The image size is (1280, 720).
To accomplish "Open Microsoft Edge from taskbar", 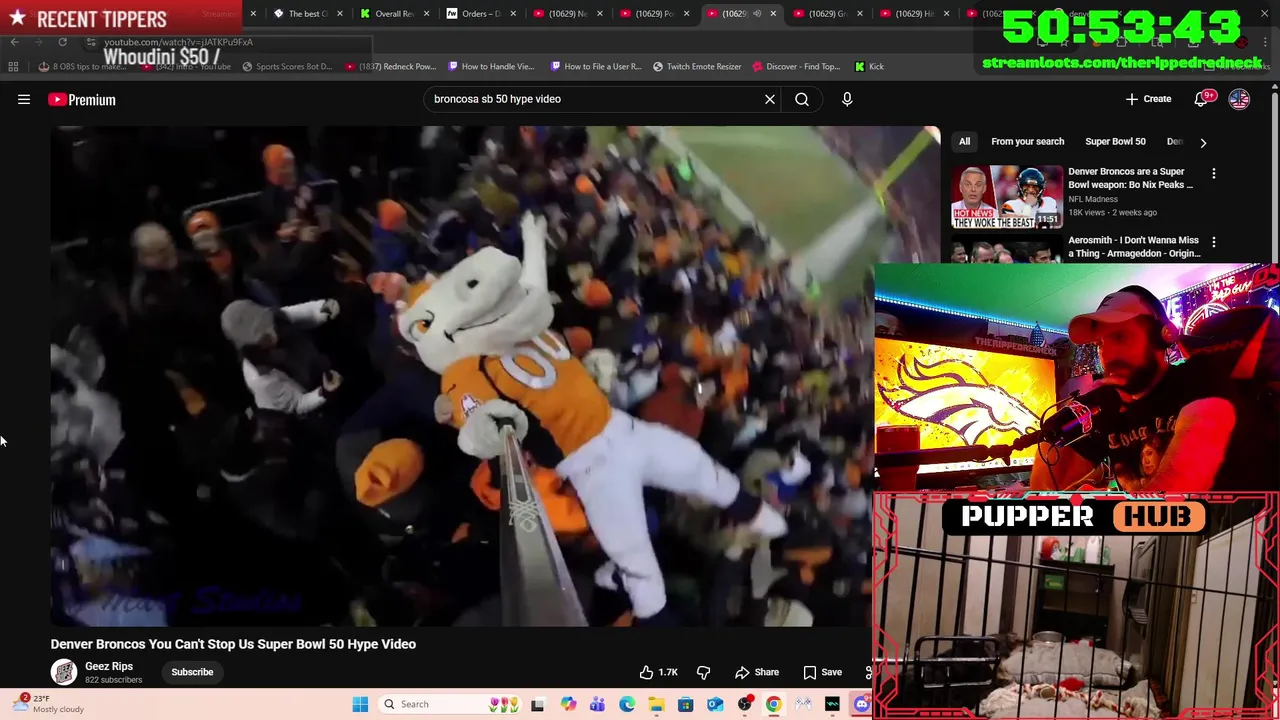I will 627,704.
